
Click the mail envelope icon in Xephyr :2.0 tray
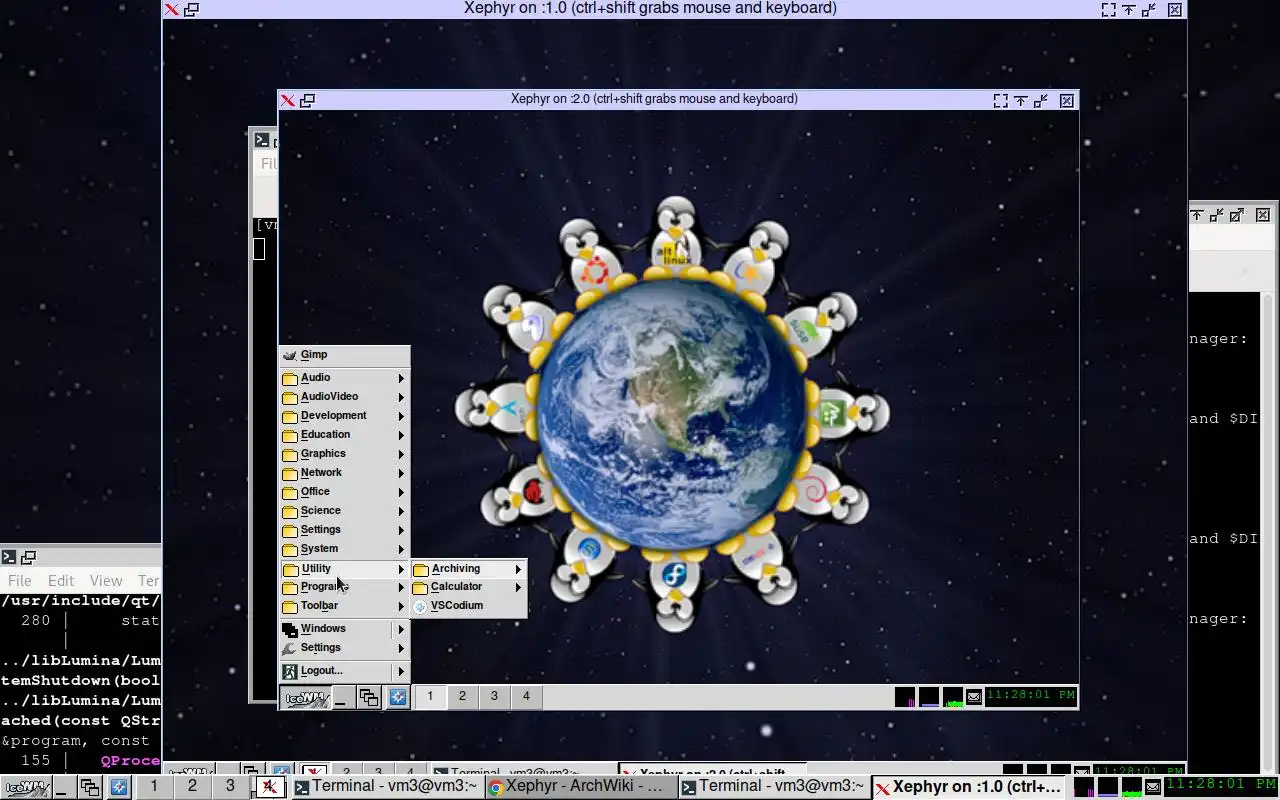click(x=974, y=697)
